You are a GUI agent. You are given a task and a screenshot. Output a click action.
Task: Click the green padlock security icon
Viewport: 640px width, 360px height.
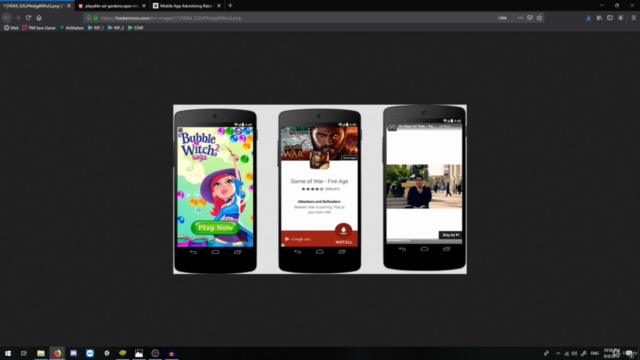click(96, 18)
